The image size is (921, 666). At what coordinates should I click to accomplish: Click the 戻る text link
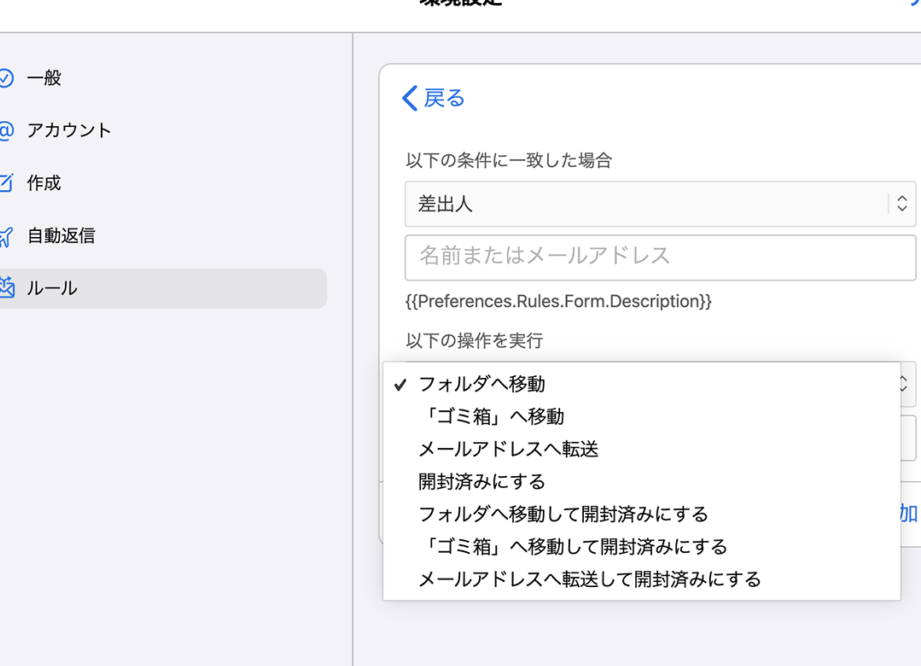pos(445,98)
